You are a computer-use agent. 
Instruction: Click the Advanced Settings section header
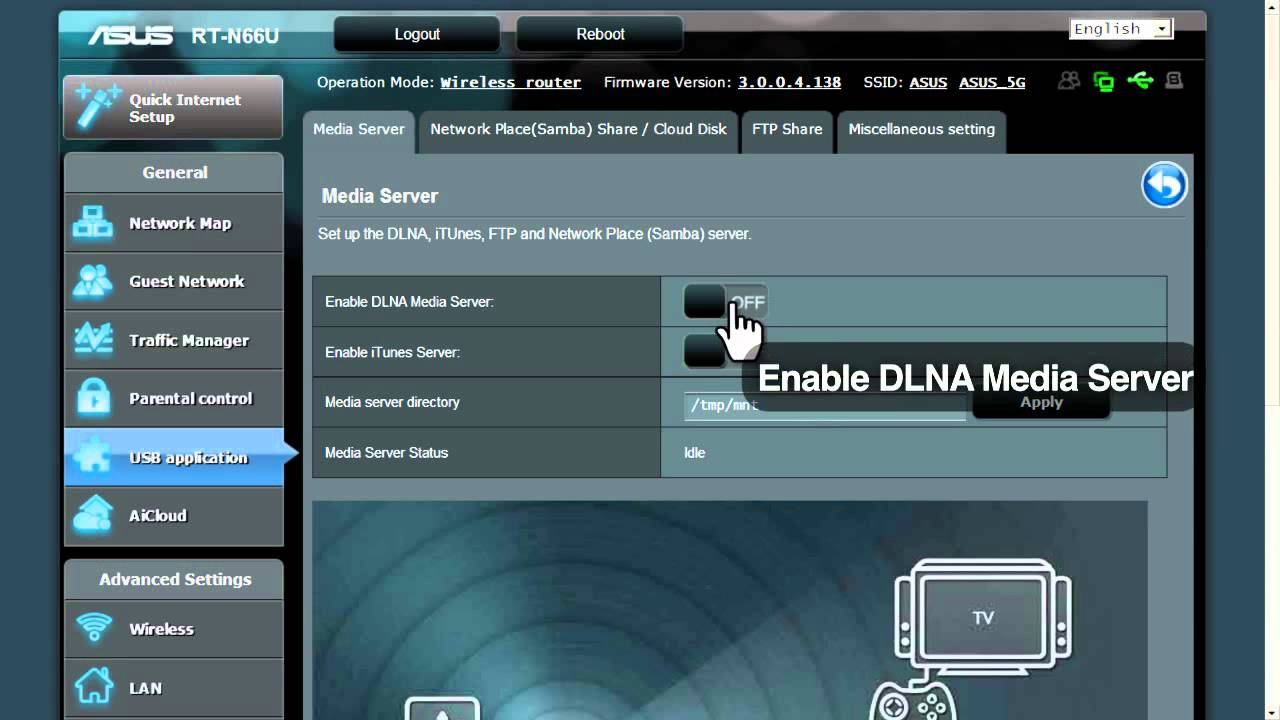[x=174, y=579]
